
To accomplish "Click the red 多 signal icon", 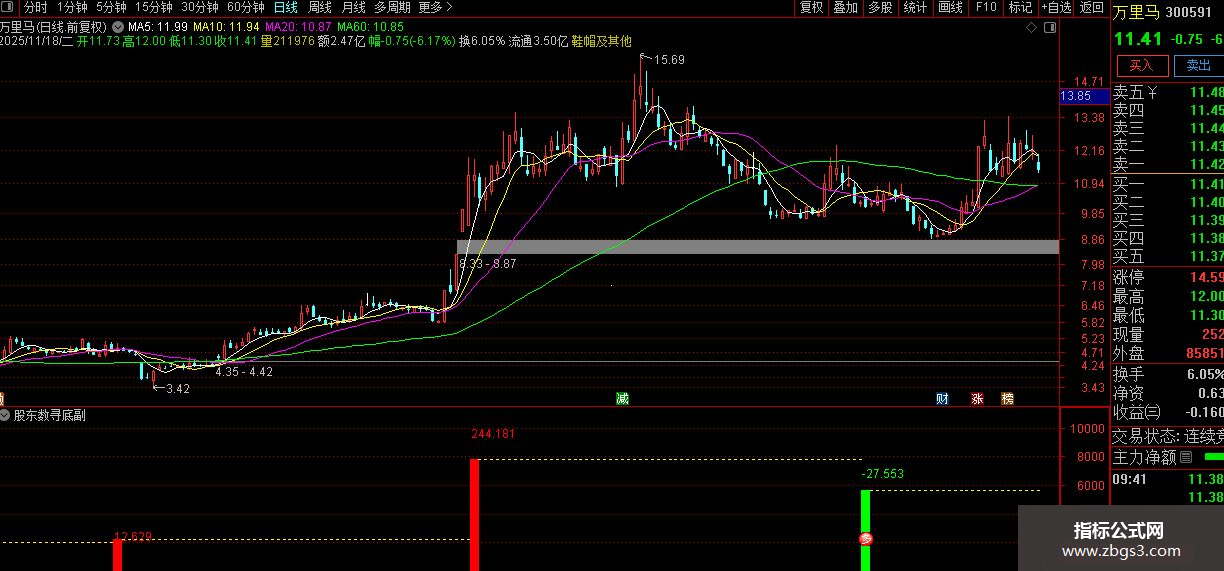I will [x=866, y=538].
